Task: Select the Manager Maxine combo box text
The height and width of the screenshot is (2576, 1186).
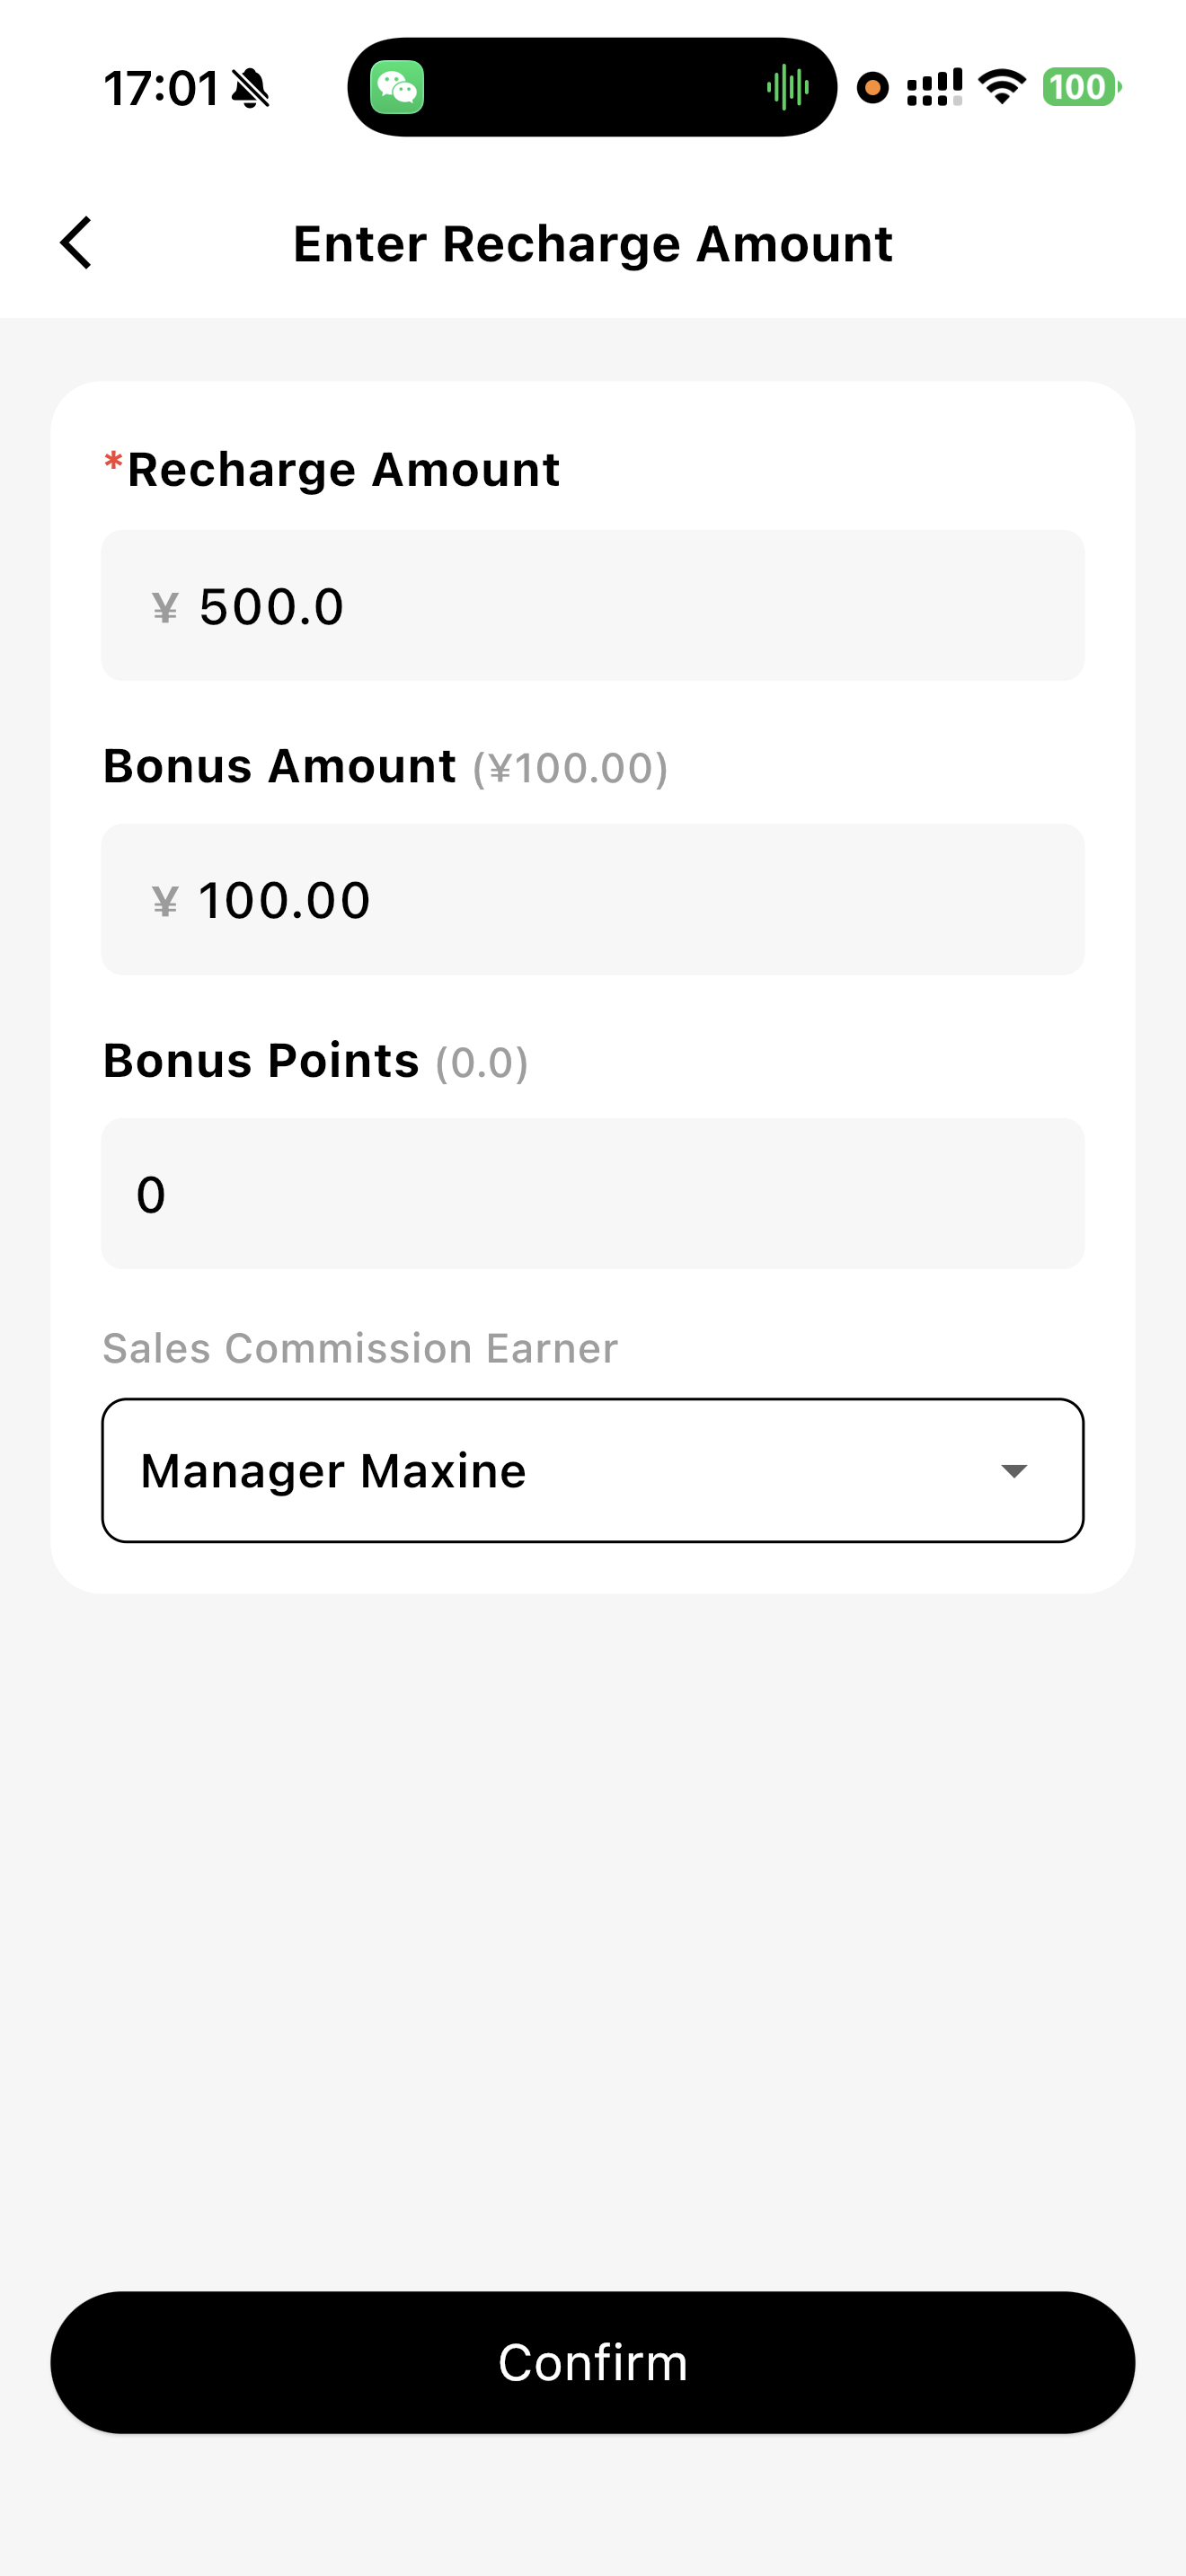Action: [334, 1470]
